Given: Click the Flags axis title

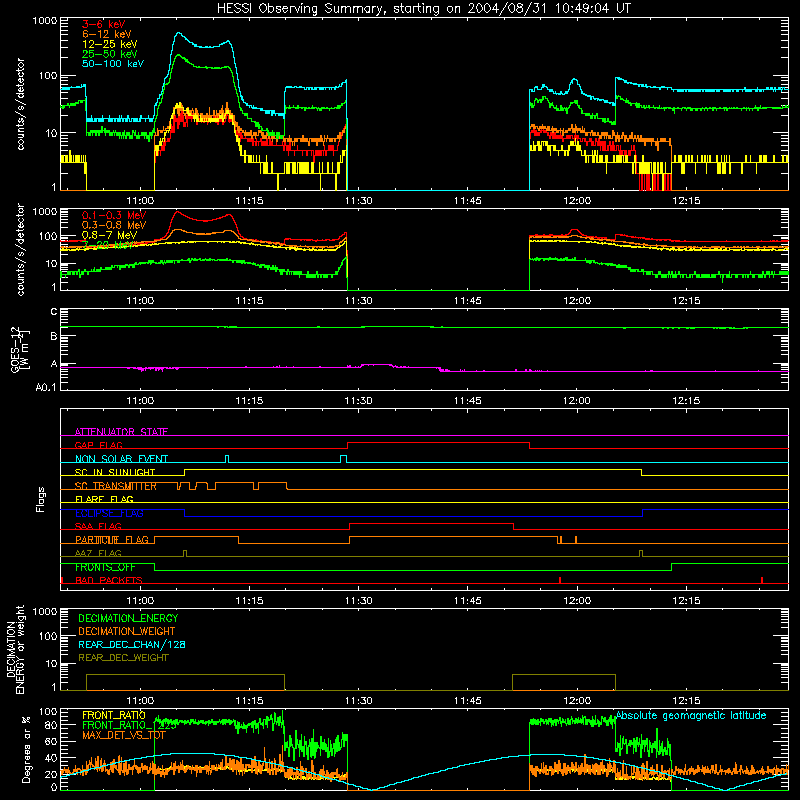Looking at the screenshot, I should tap(41, 499).
